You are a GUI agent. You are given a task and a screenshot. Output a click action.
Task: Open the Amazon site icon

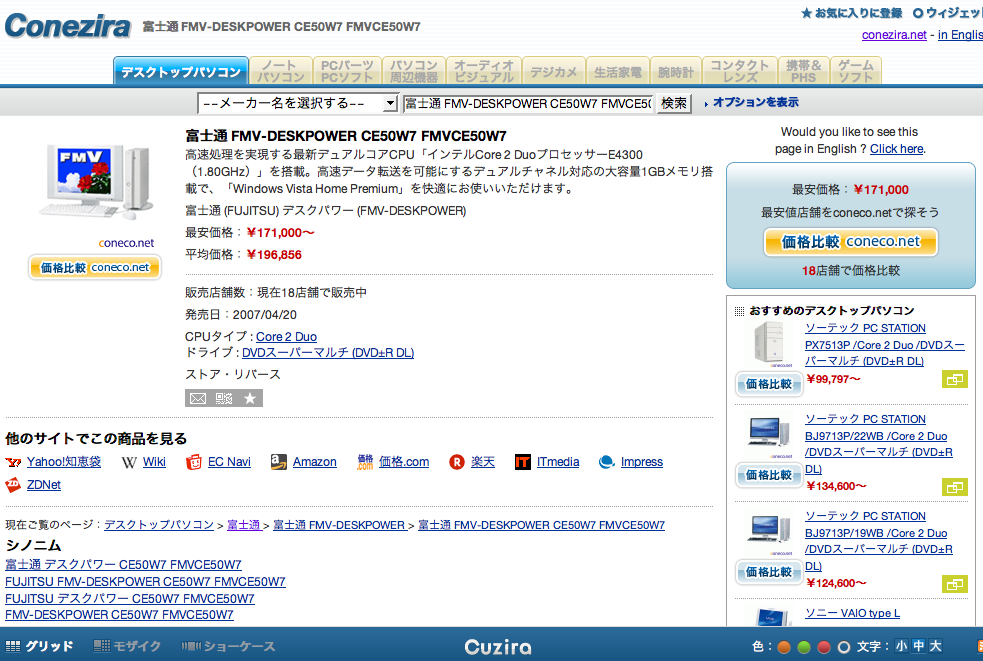pyautogui.click(x=275, y=462)
